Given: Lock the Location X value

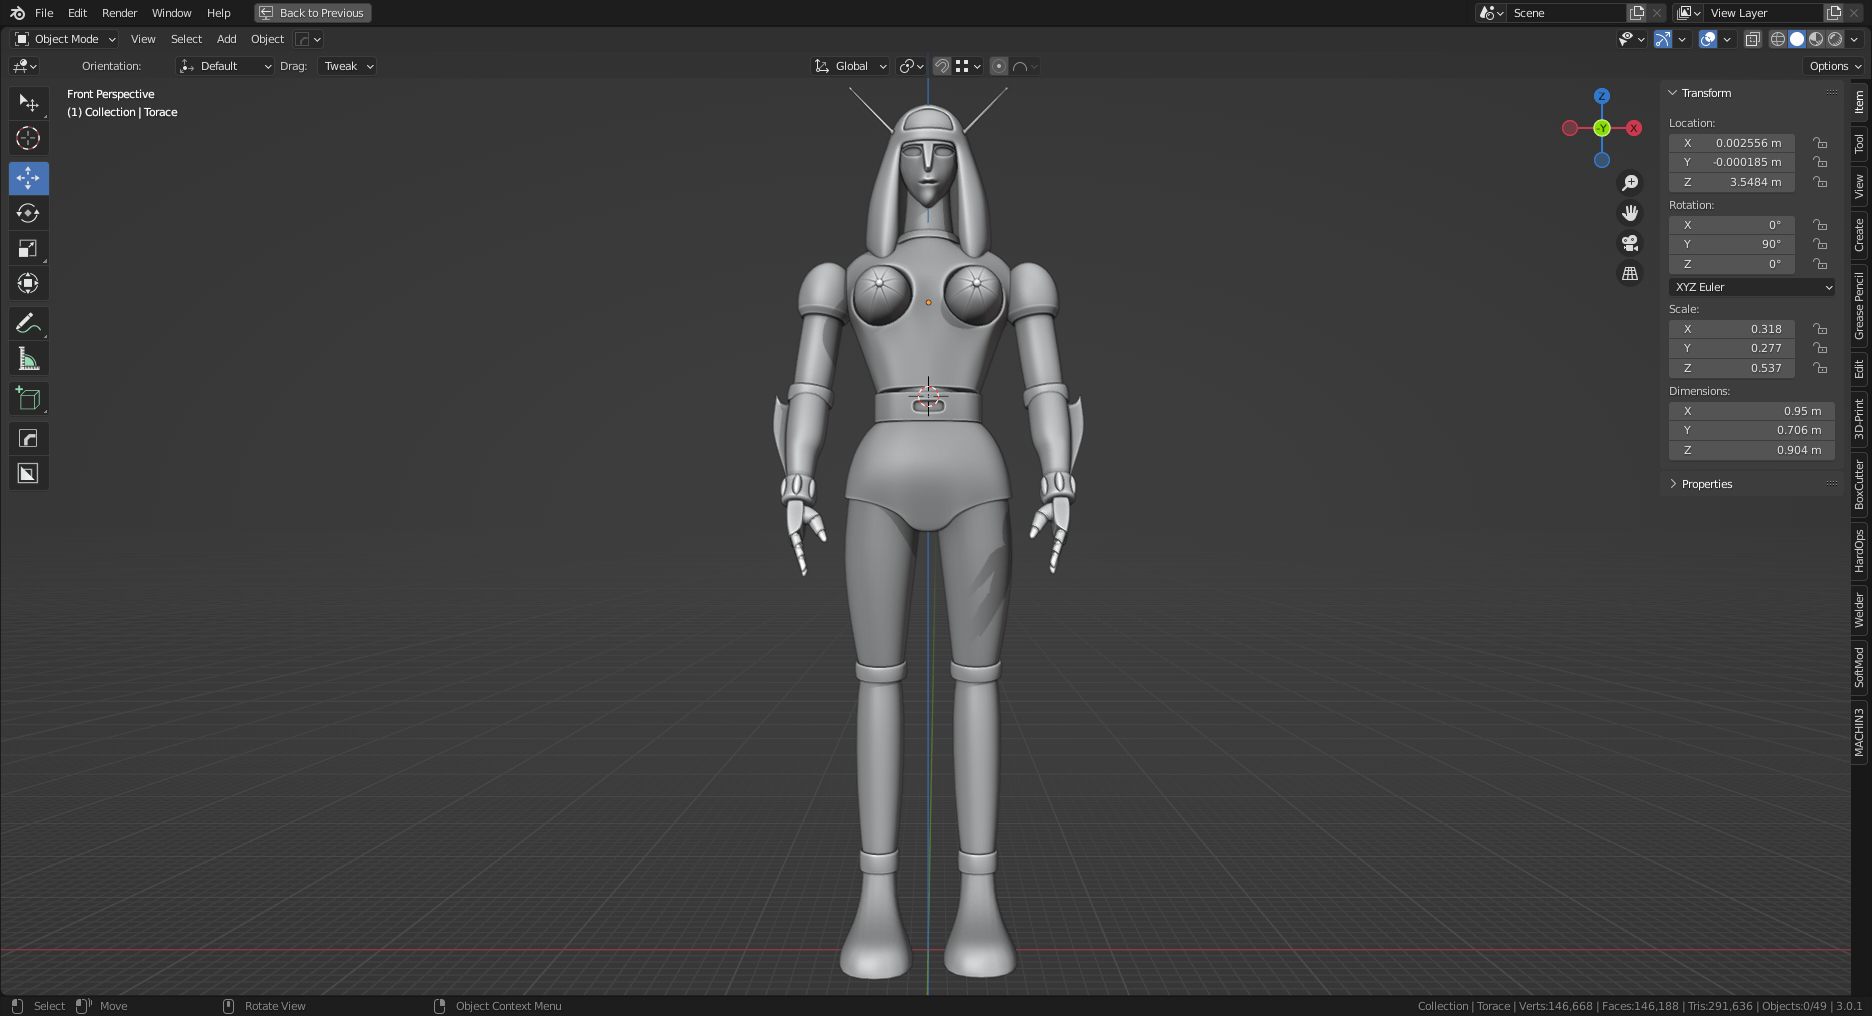Looking at the screenshot, I should (1820, 143).
